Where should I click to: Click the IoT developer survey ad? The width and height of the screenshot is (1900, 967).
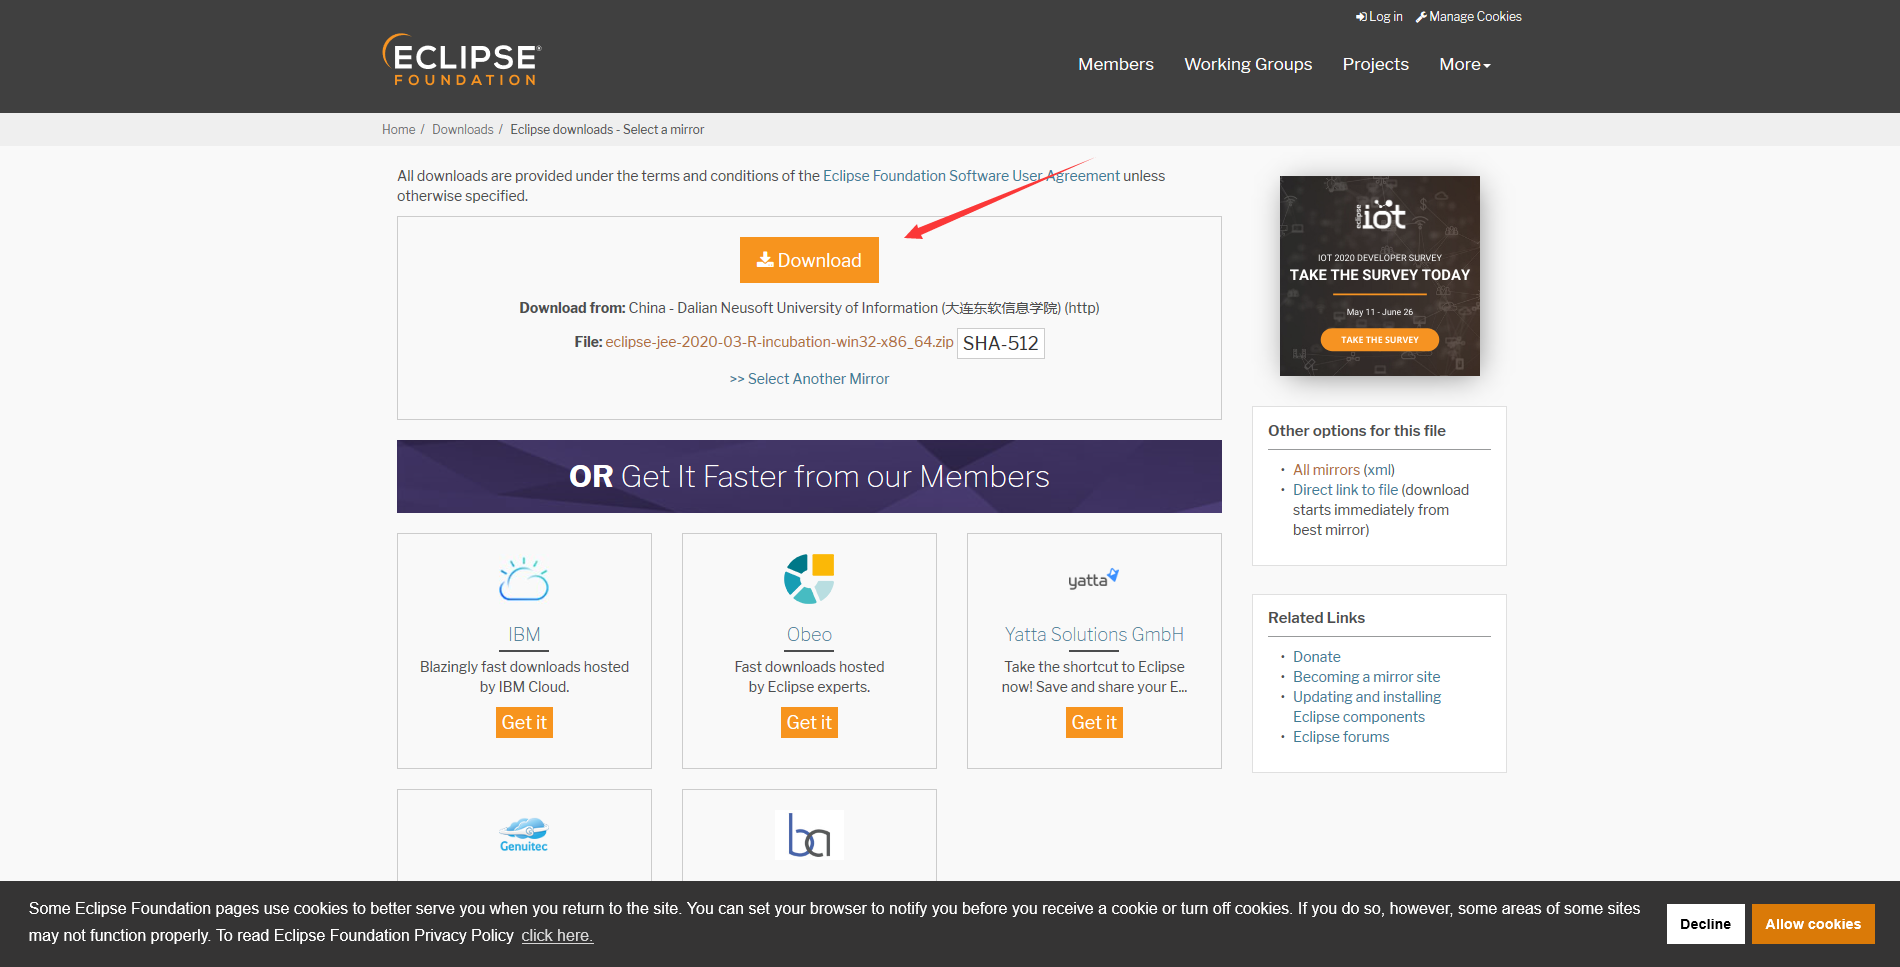1379,276
